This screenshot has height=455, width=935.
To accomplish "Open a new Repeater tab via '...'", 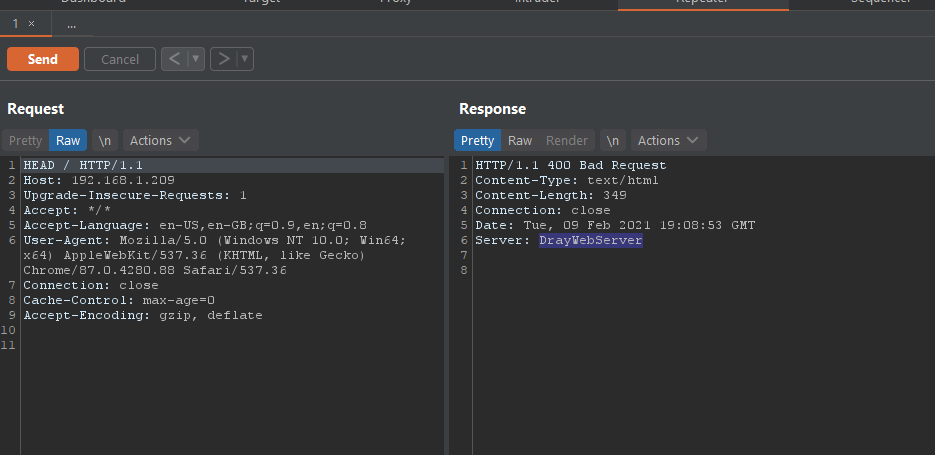I will point(72,24).
